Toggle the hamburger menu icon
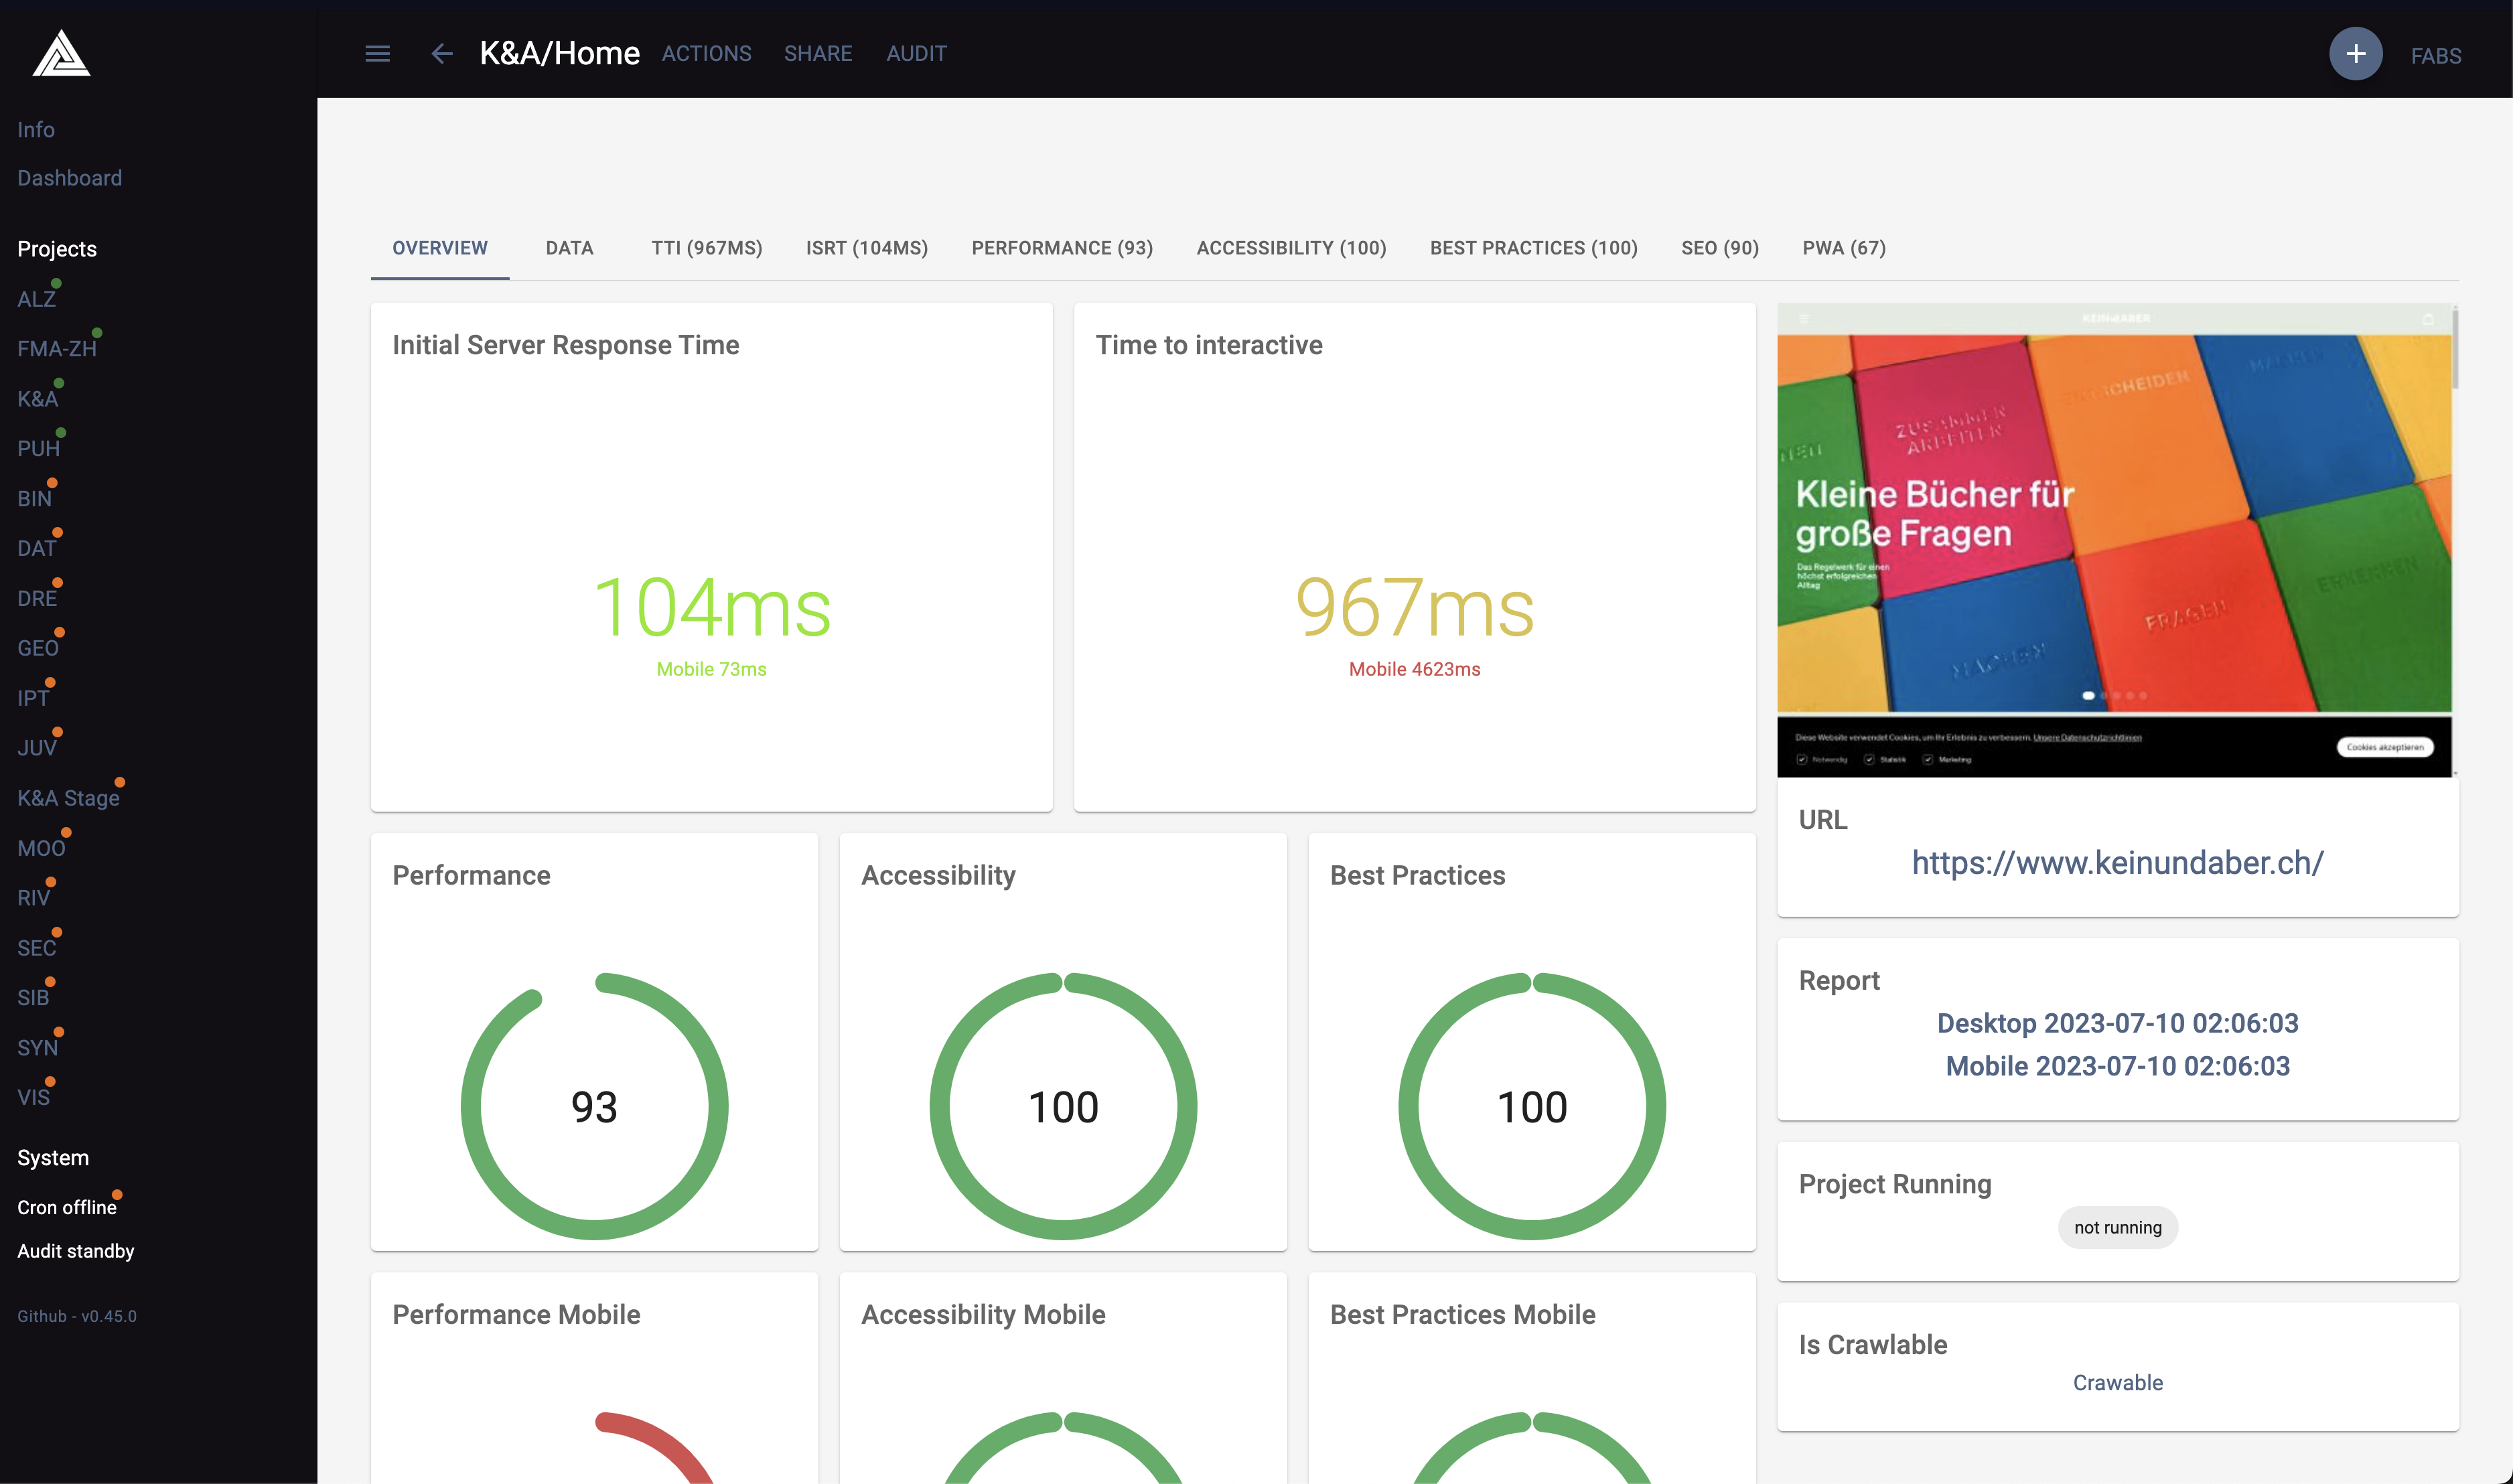 [377, 53]
